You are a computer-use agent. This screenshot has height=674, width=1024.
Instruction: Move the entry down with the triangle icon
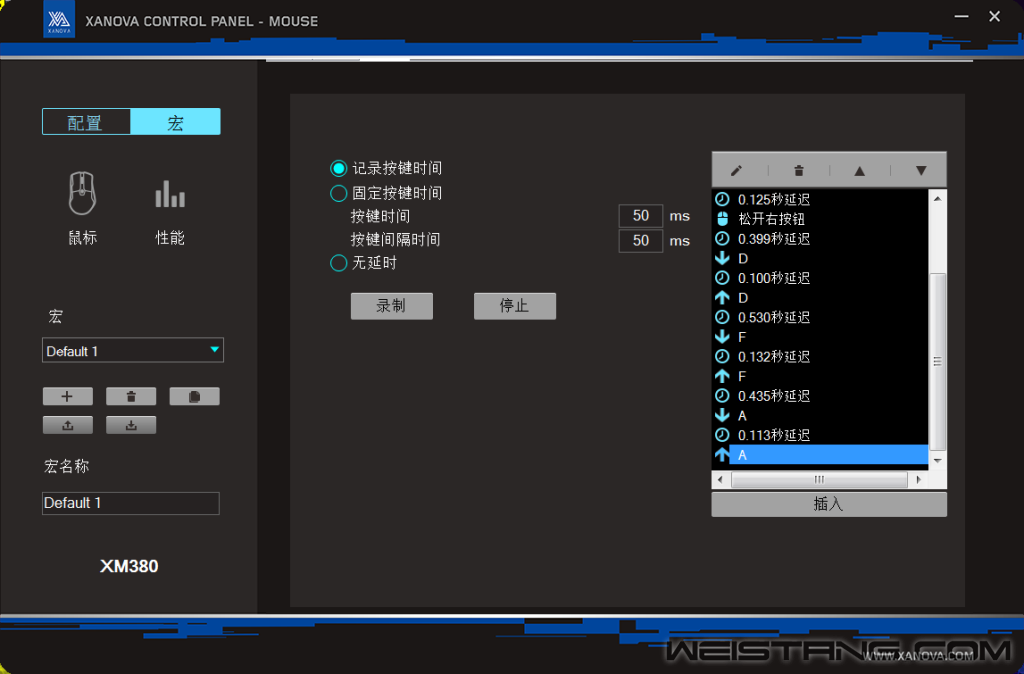tap(921, 170)
